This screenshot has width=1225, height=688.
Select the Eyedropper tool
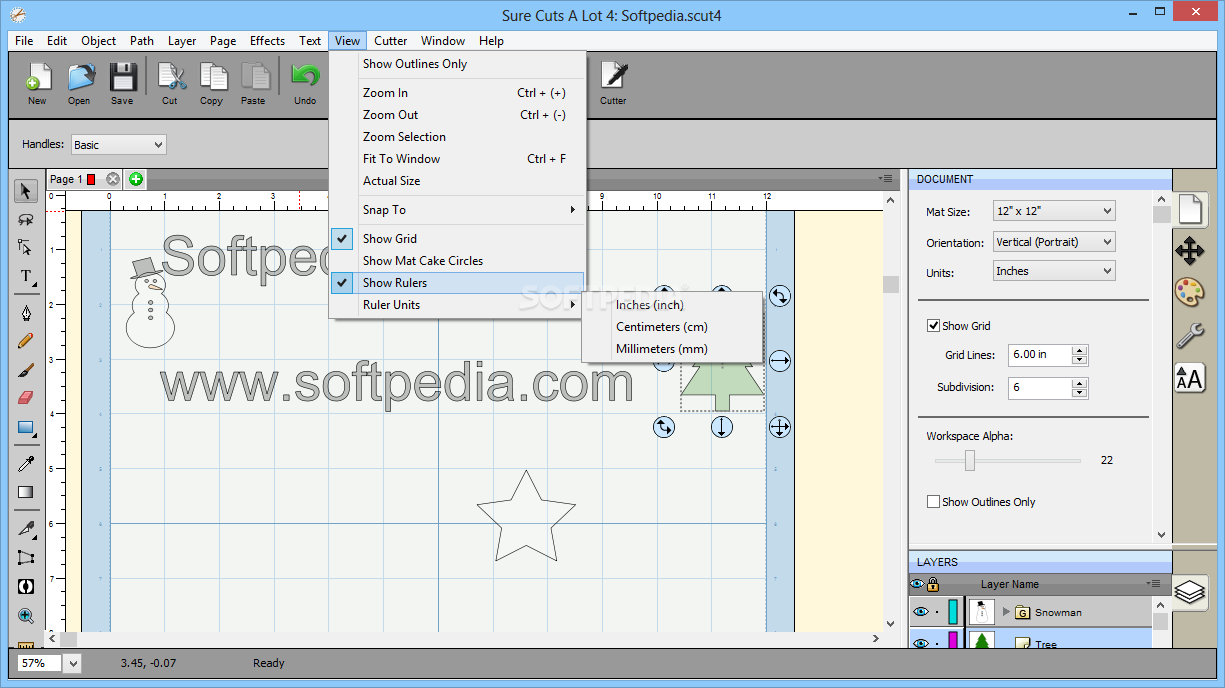(x=26, y=464)
